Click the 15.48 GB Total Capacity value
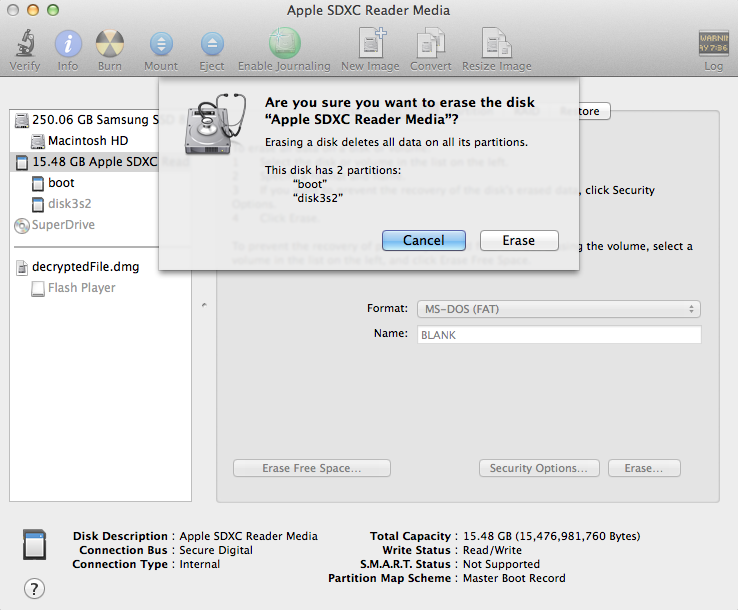Image resolution: width=738 pixels, height=610 pixels. 552,536
